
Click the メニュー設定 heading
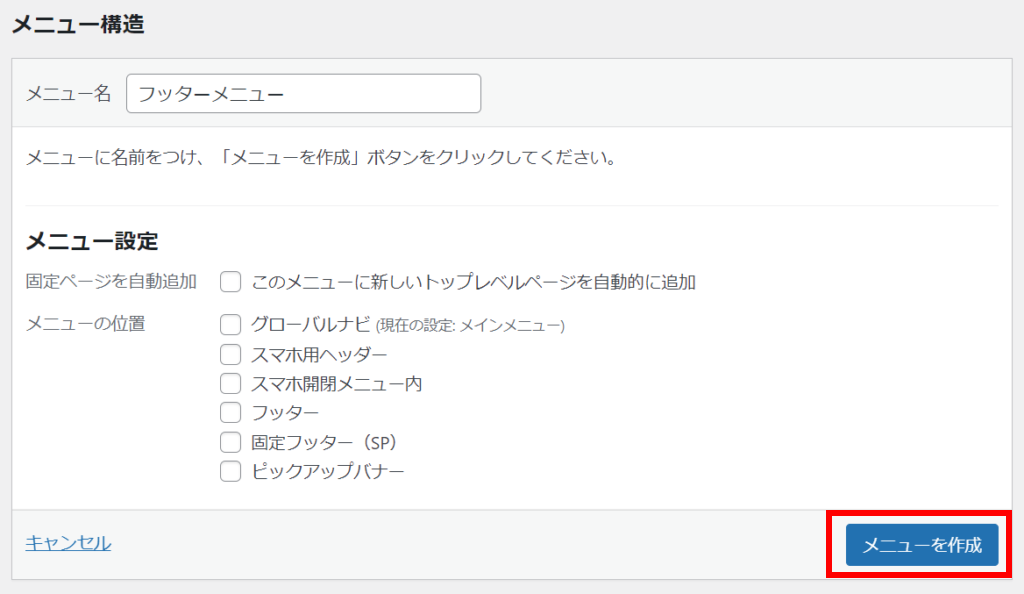coord(92,241)
